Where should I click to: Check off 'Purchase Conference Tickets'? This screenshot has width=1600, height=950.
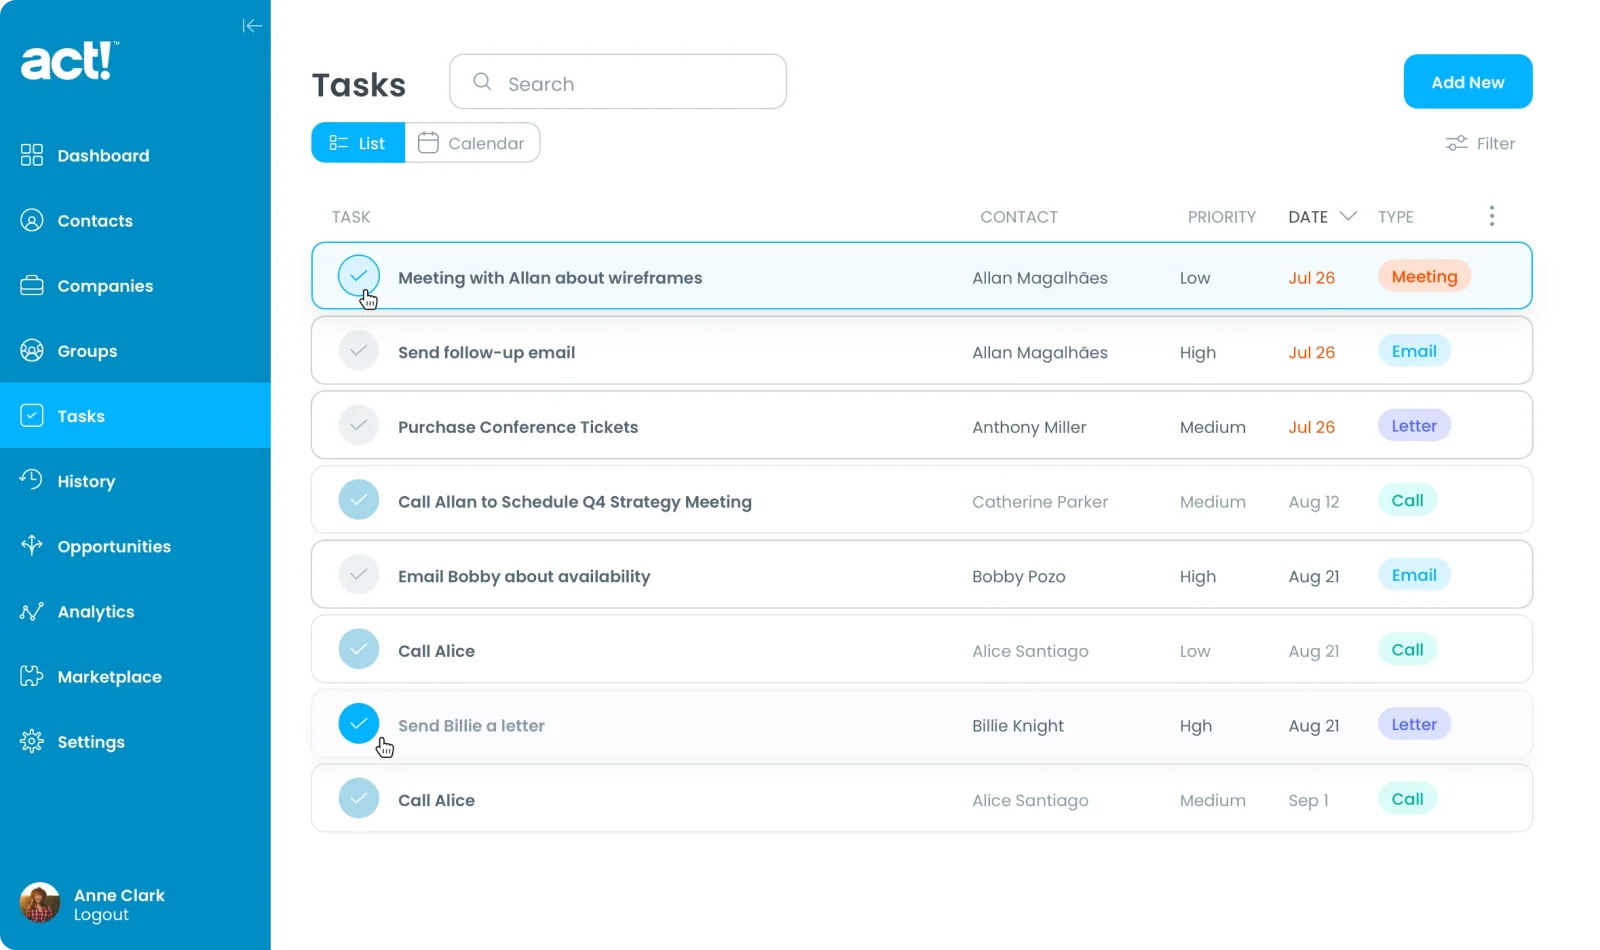point(358,425)
